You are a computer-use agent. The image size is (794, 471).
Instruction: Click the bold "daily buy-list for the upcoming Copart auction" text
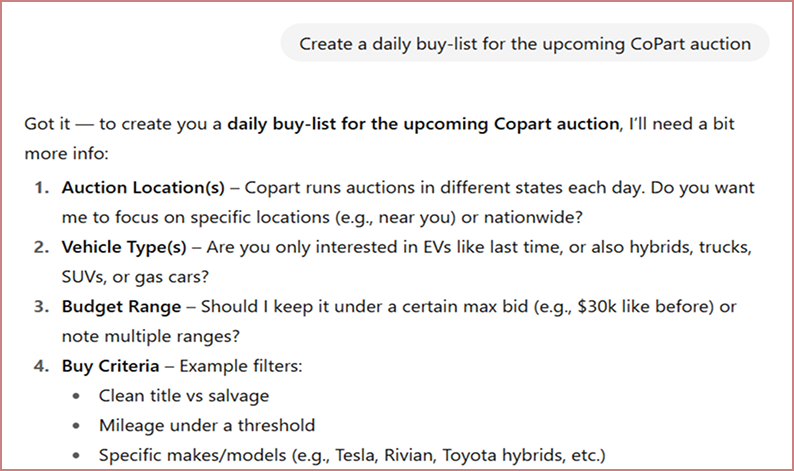[423, 126]
